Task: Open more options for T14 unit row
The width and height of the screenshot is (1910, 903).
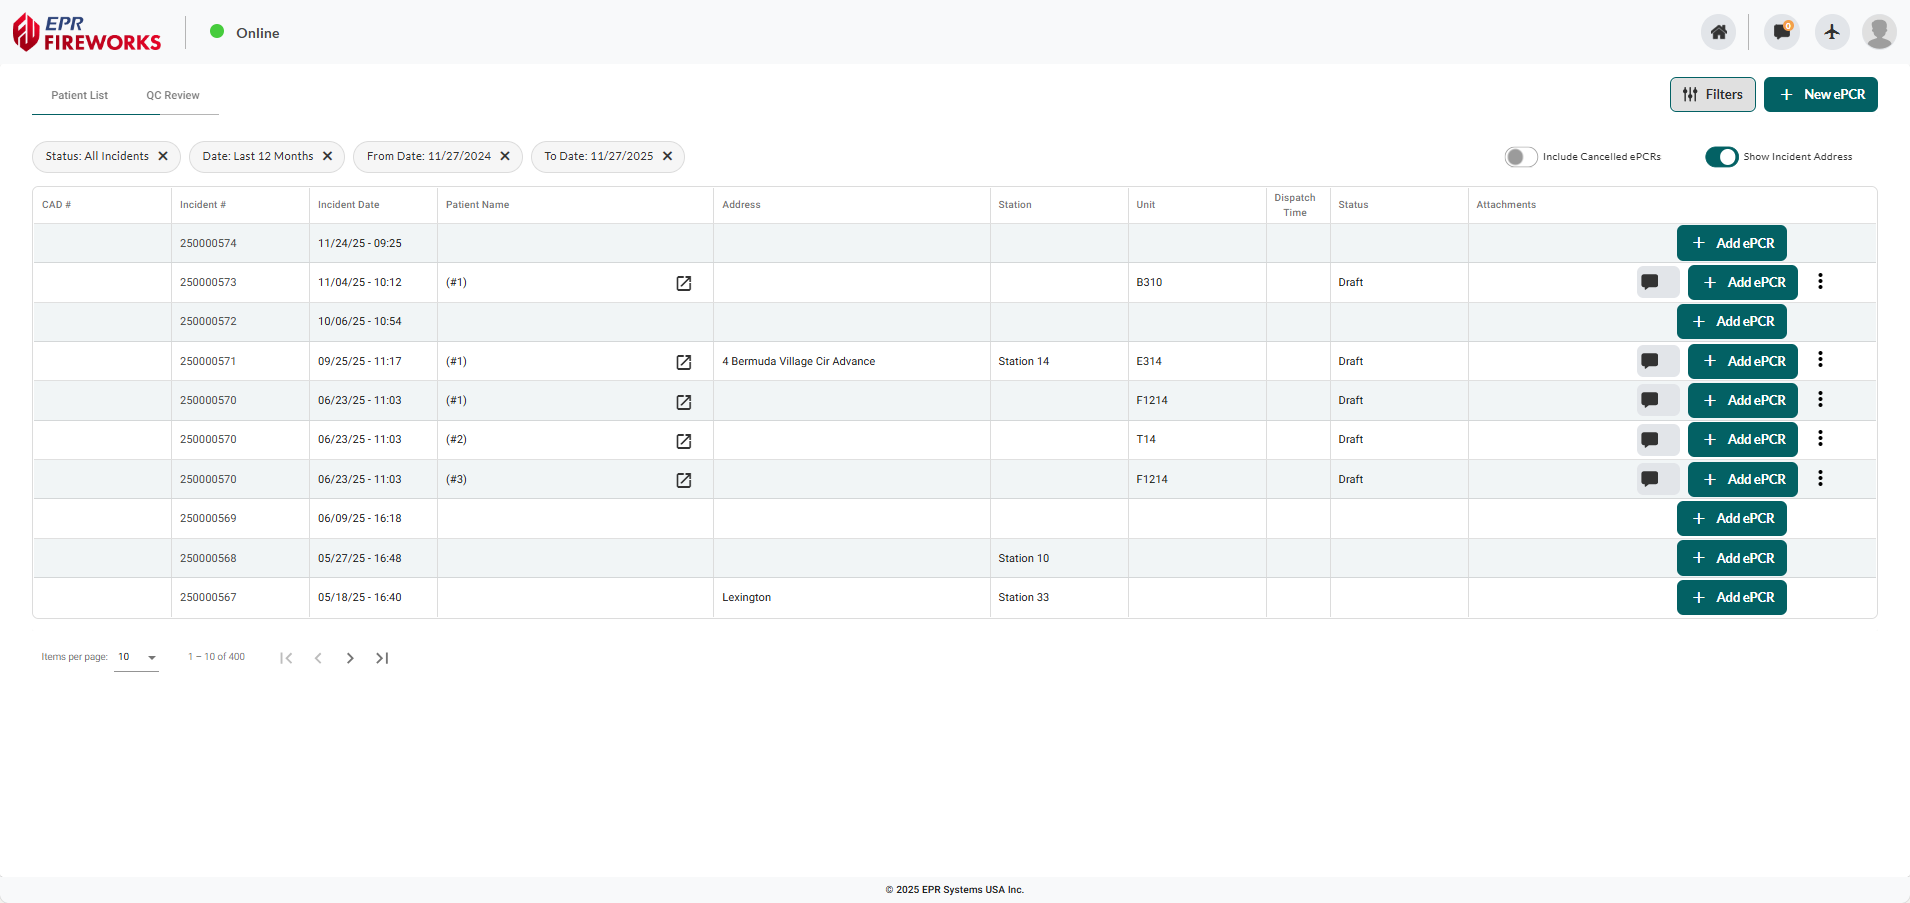Action: tap(1820, 439)
